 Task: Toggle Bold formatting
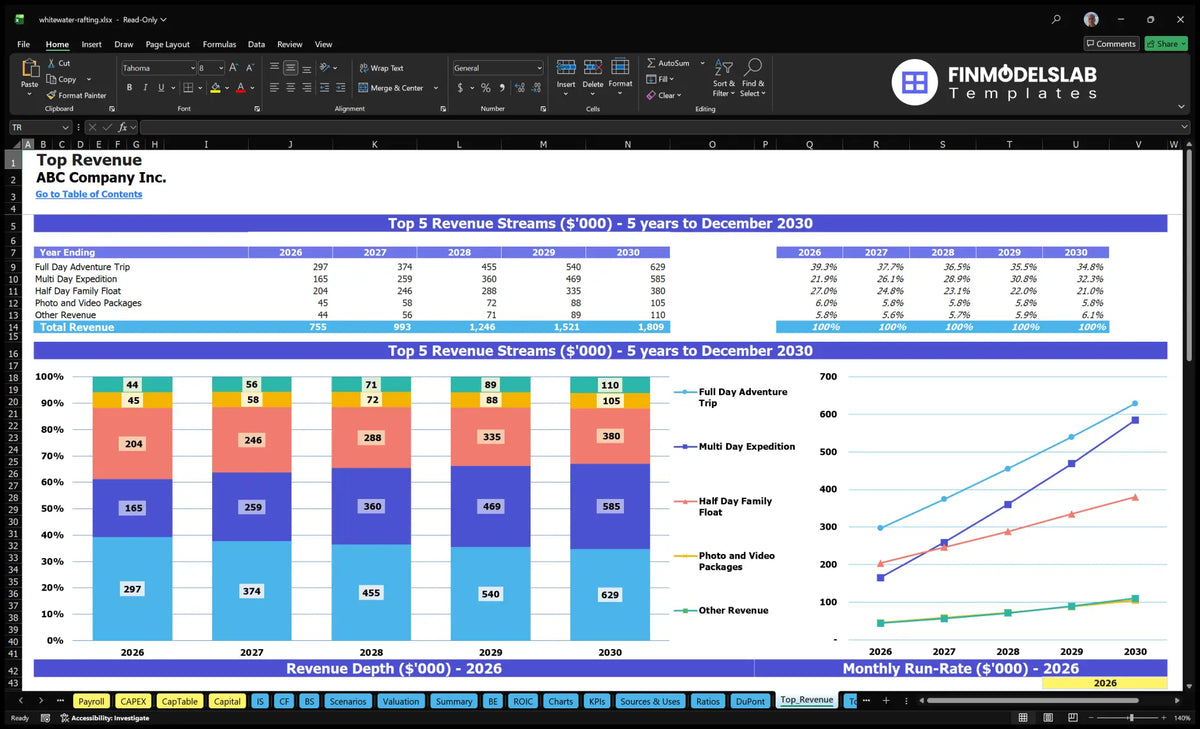(129, 88)
